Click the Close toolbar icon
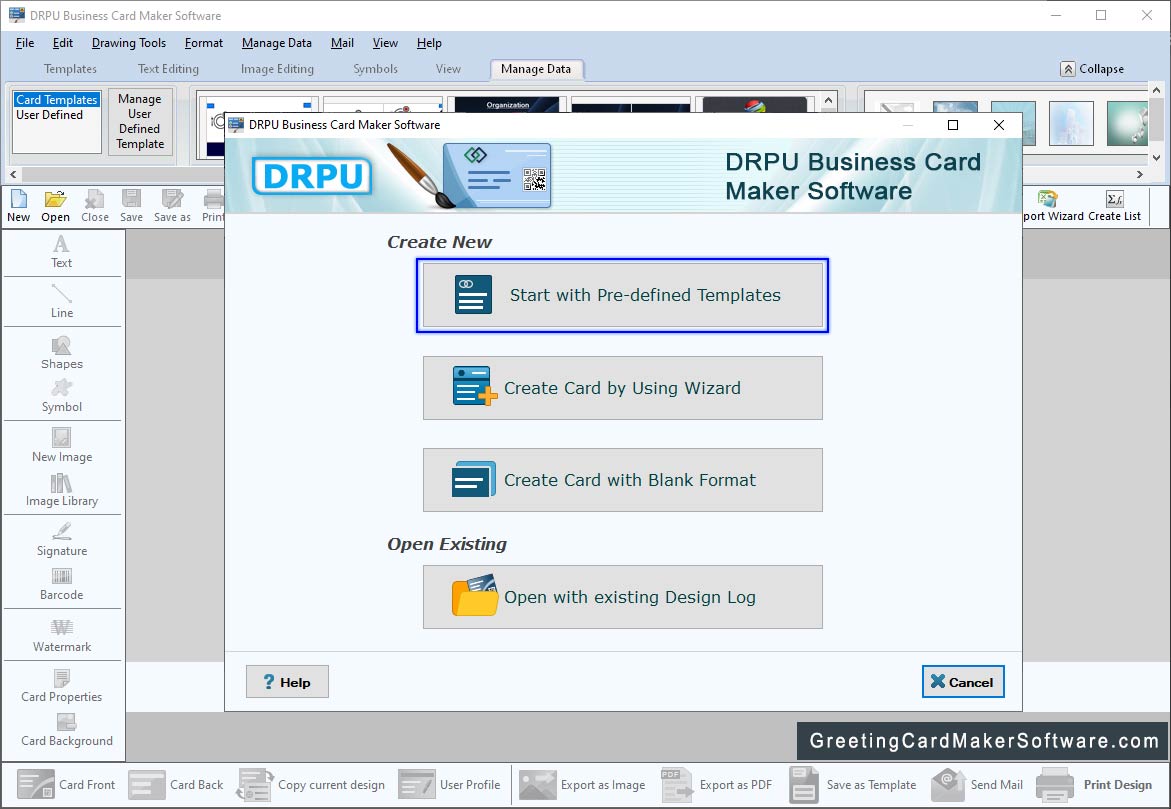 (x=95, y=206)
